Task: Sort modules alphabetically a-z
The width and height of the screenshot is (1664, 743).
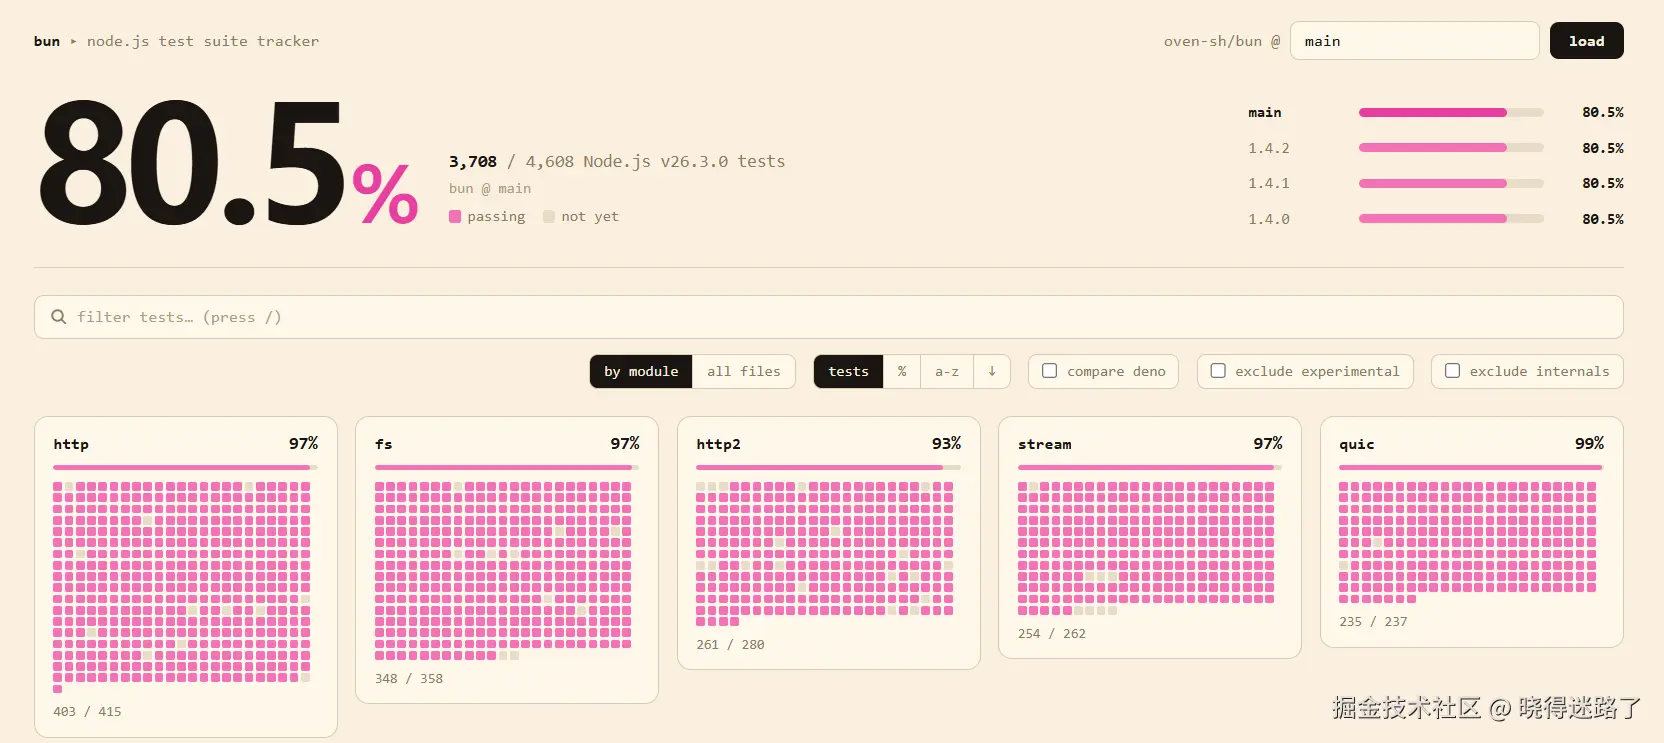Action: (947, 371)
